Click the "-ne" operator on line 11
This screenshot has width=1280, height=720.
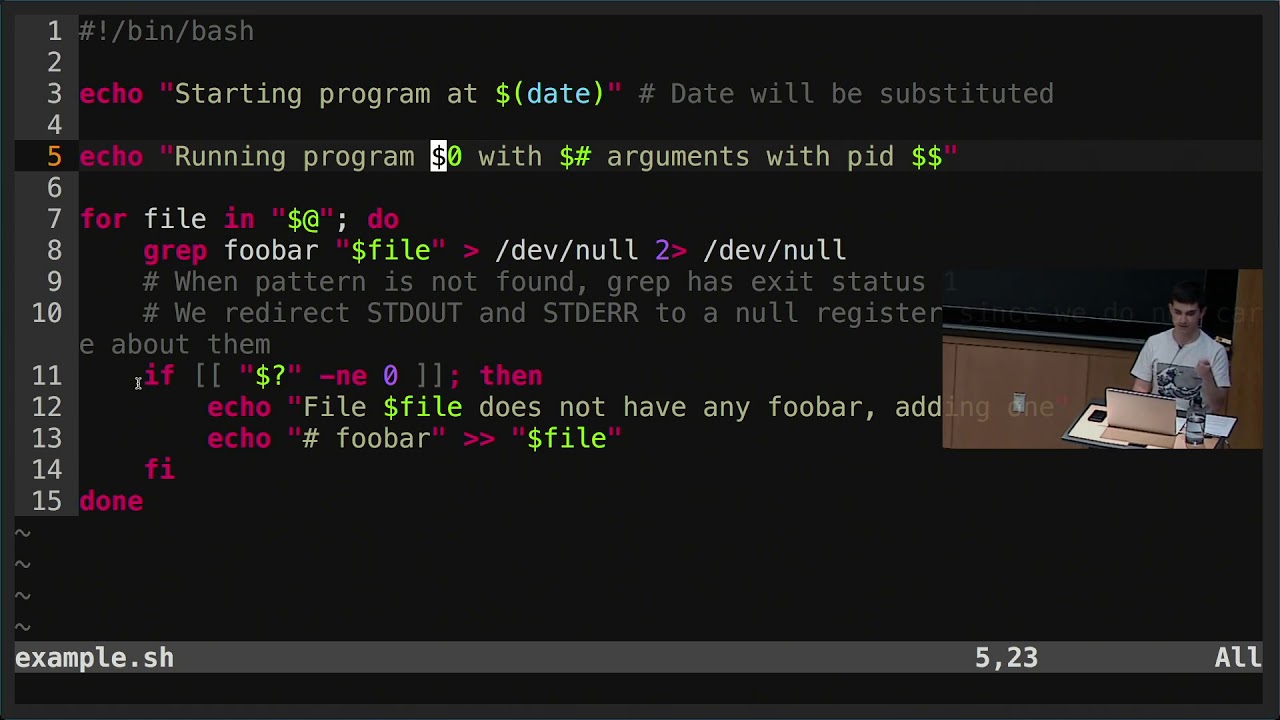click(x=343, y=376)
